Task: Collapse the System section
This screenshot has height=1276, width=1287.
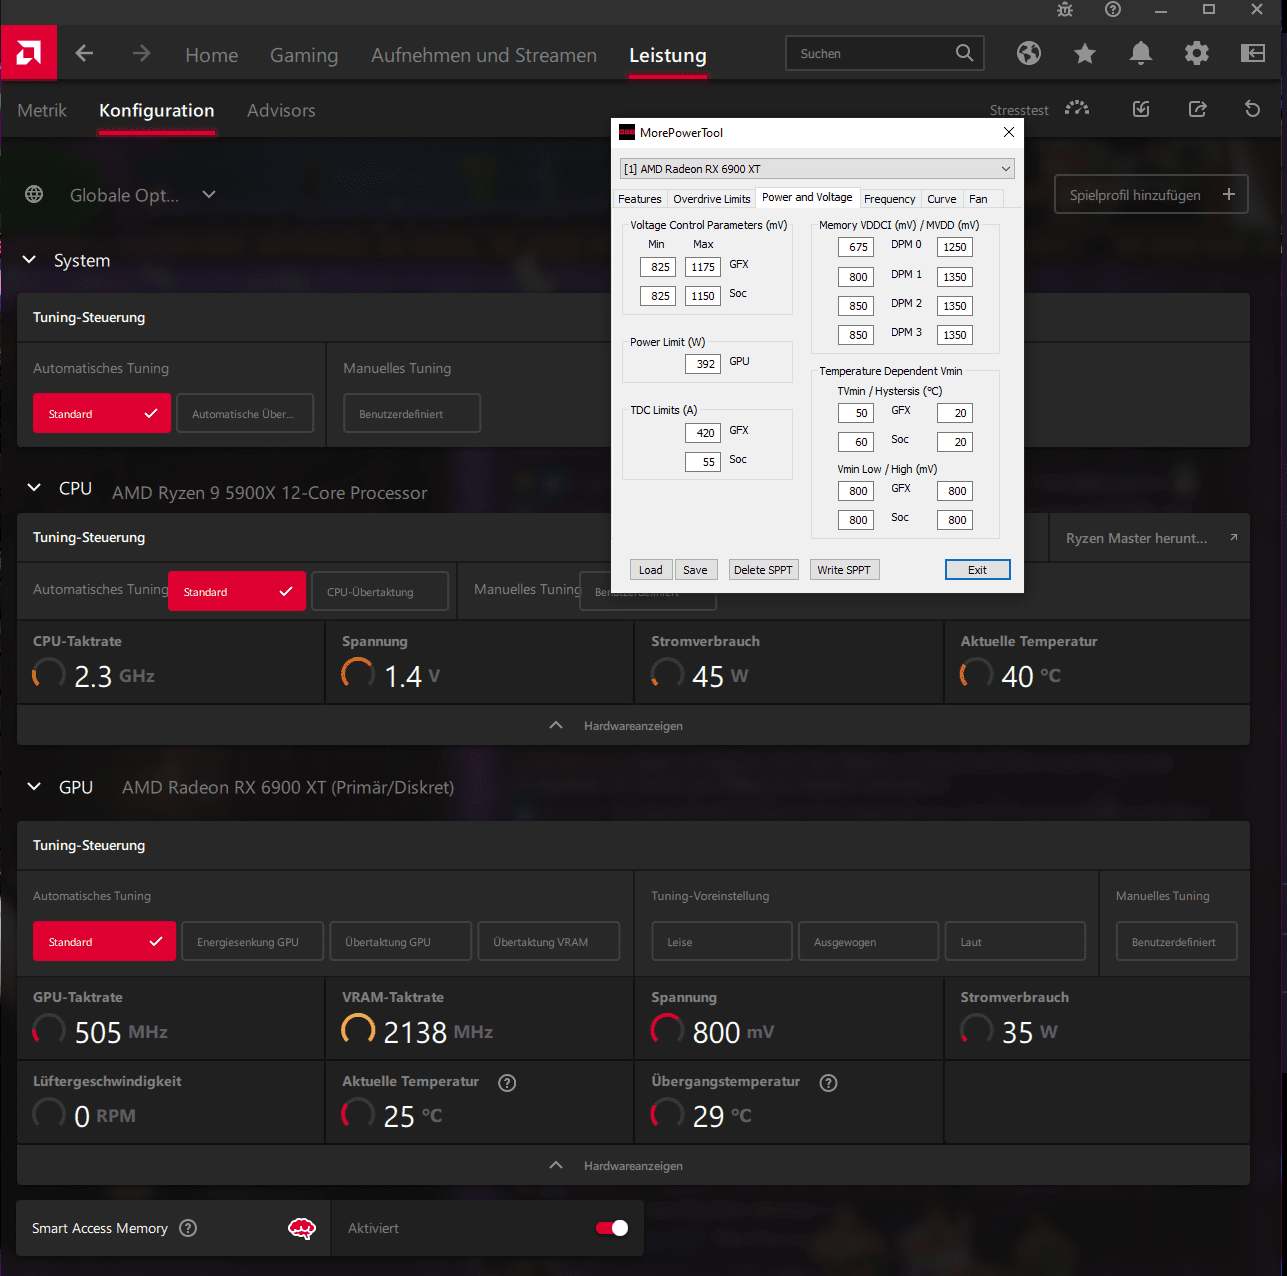Action: (30, 260)
